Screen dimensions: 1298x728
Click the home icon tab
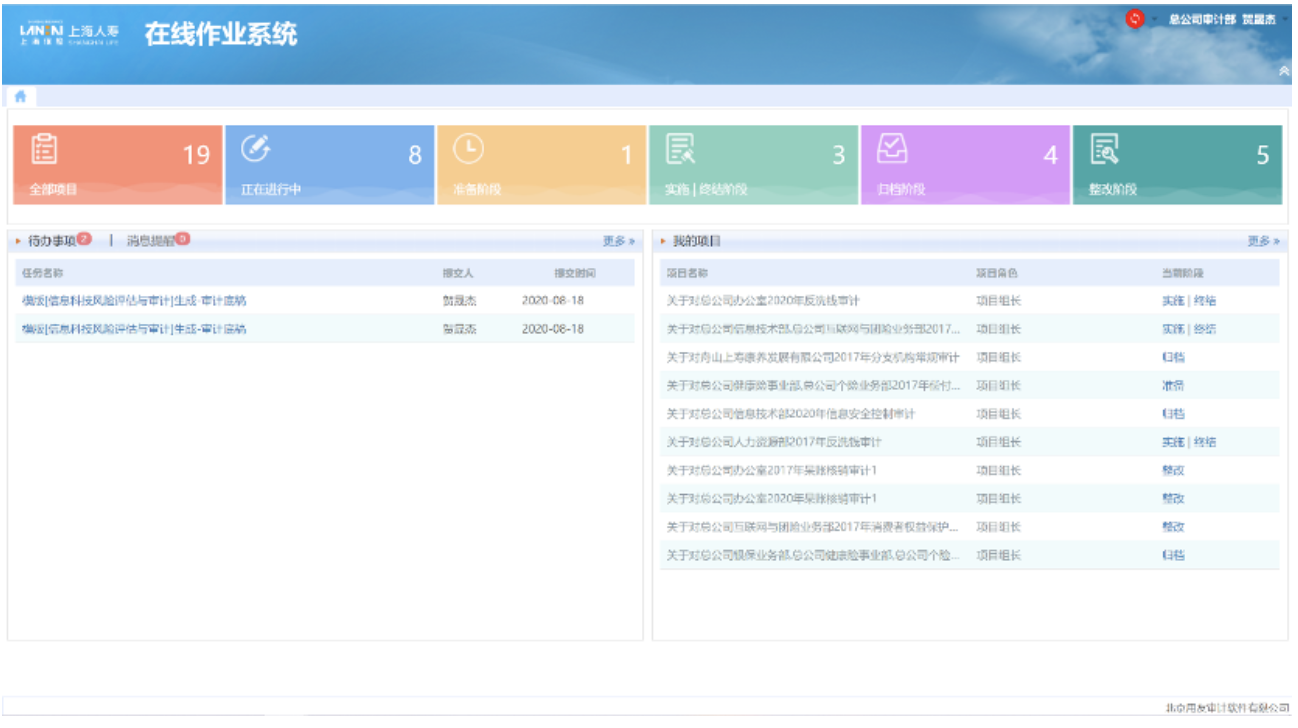tap(19, 96)
